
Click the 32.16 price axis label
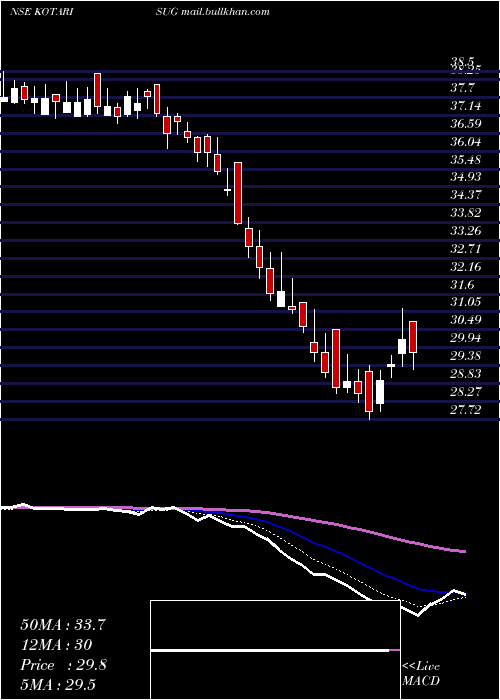[x=465, y=267]
